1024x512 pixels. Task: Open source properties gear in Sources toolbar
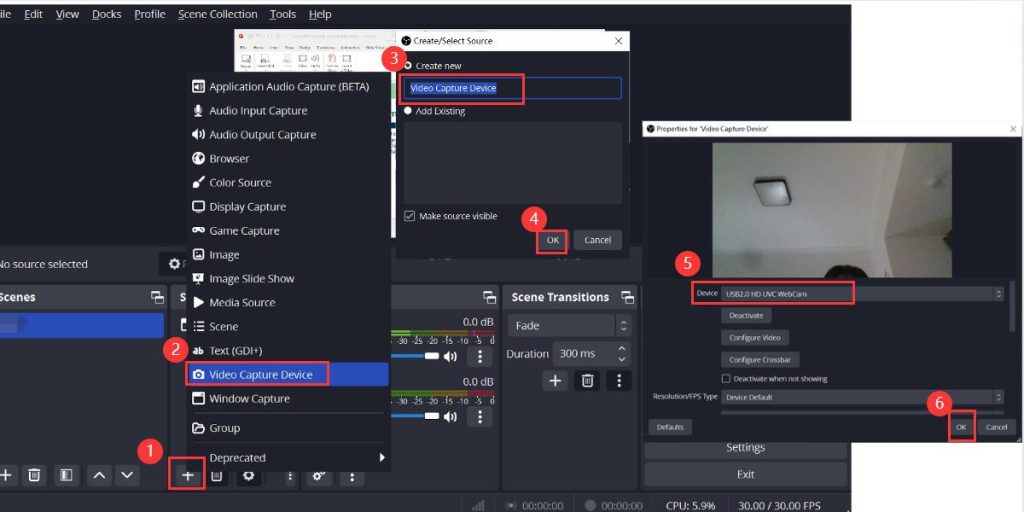[248, 475]
